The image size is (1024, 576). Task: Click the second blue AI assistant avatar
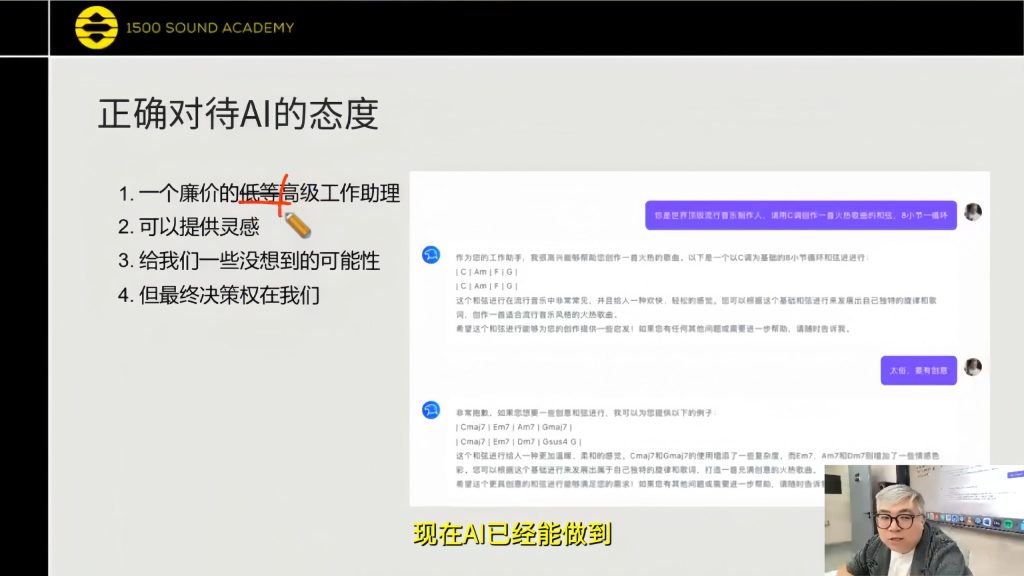(x=431, y=409)
